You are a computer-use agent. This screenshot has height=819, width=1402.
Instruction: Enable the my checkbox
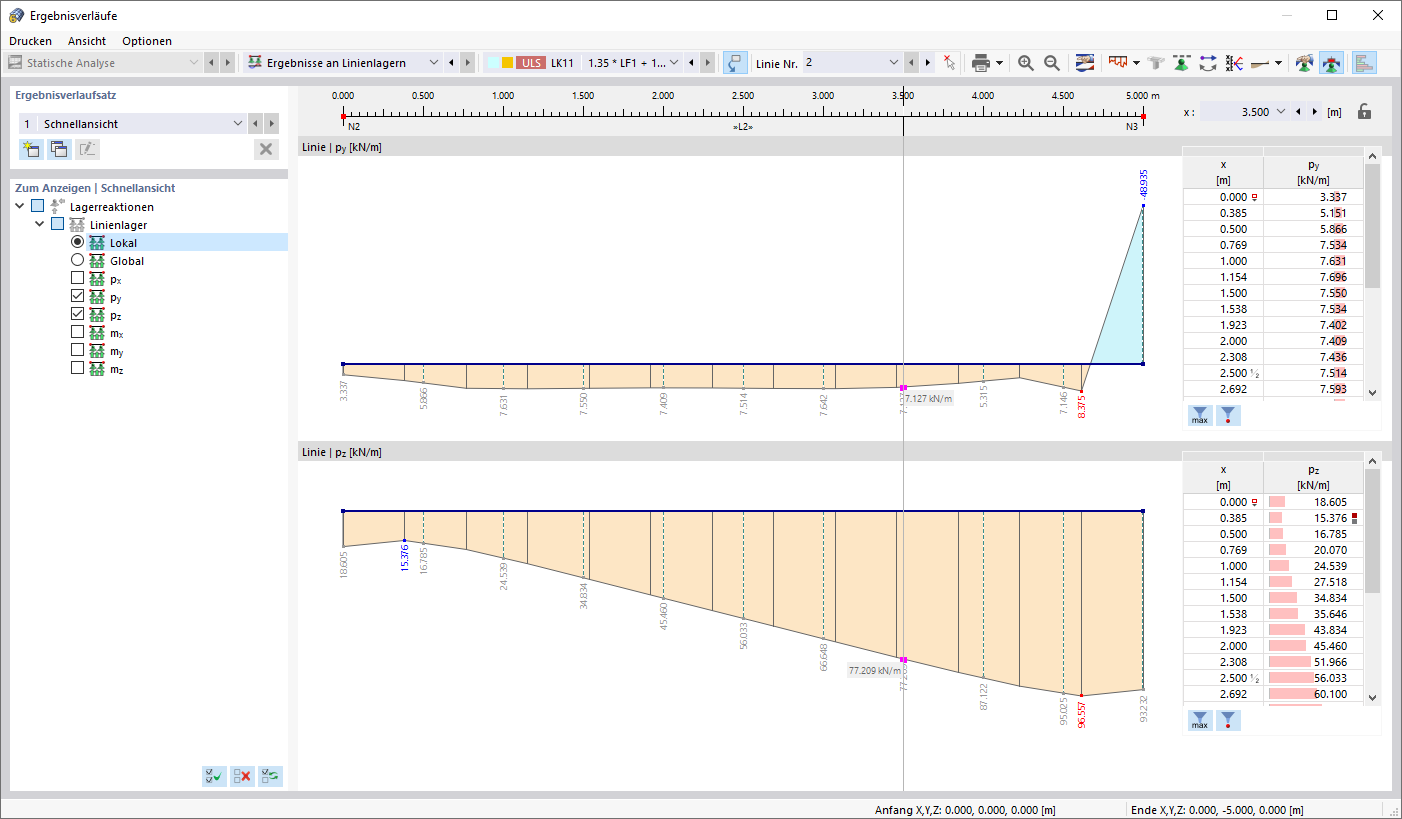click(77, 350)
